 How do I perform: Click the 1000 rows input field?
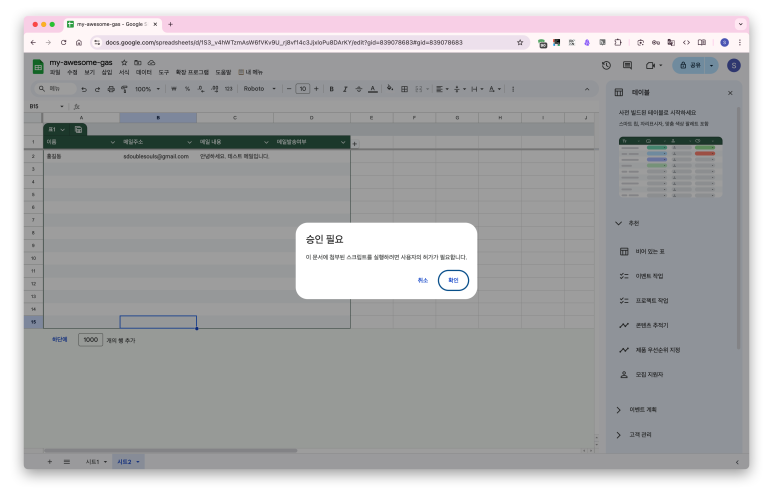coord(91,340)
